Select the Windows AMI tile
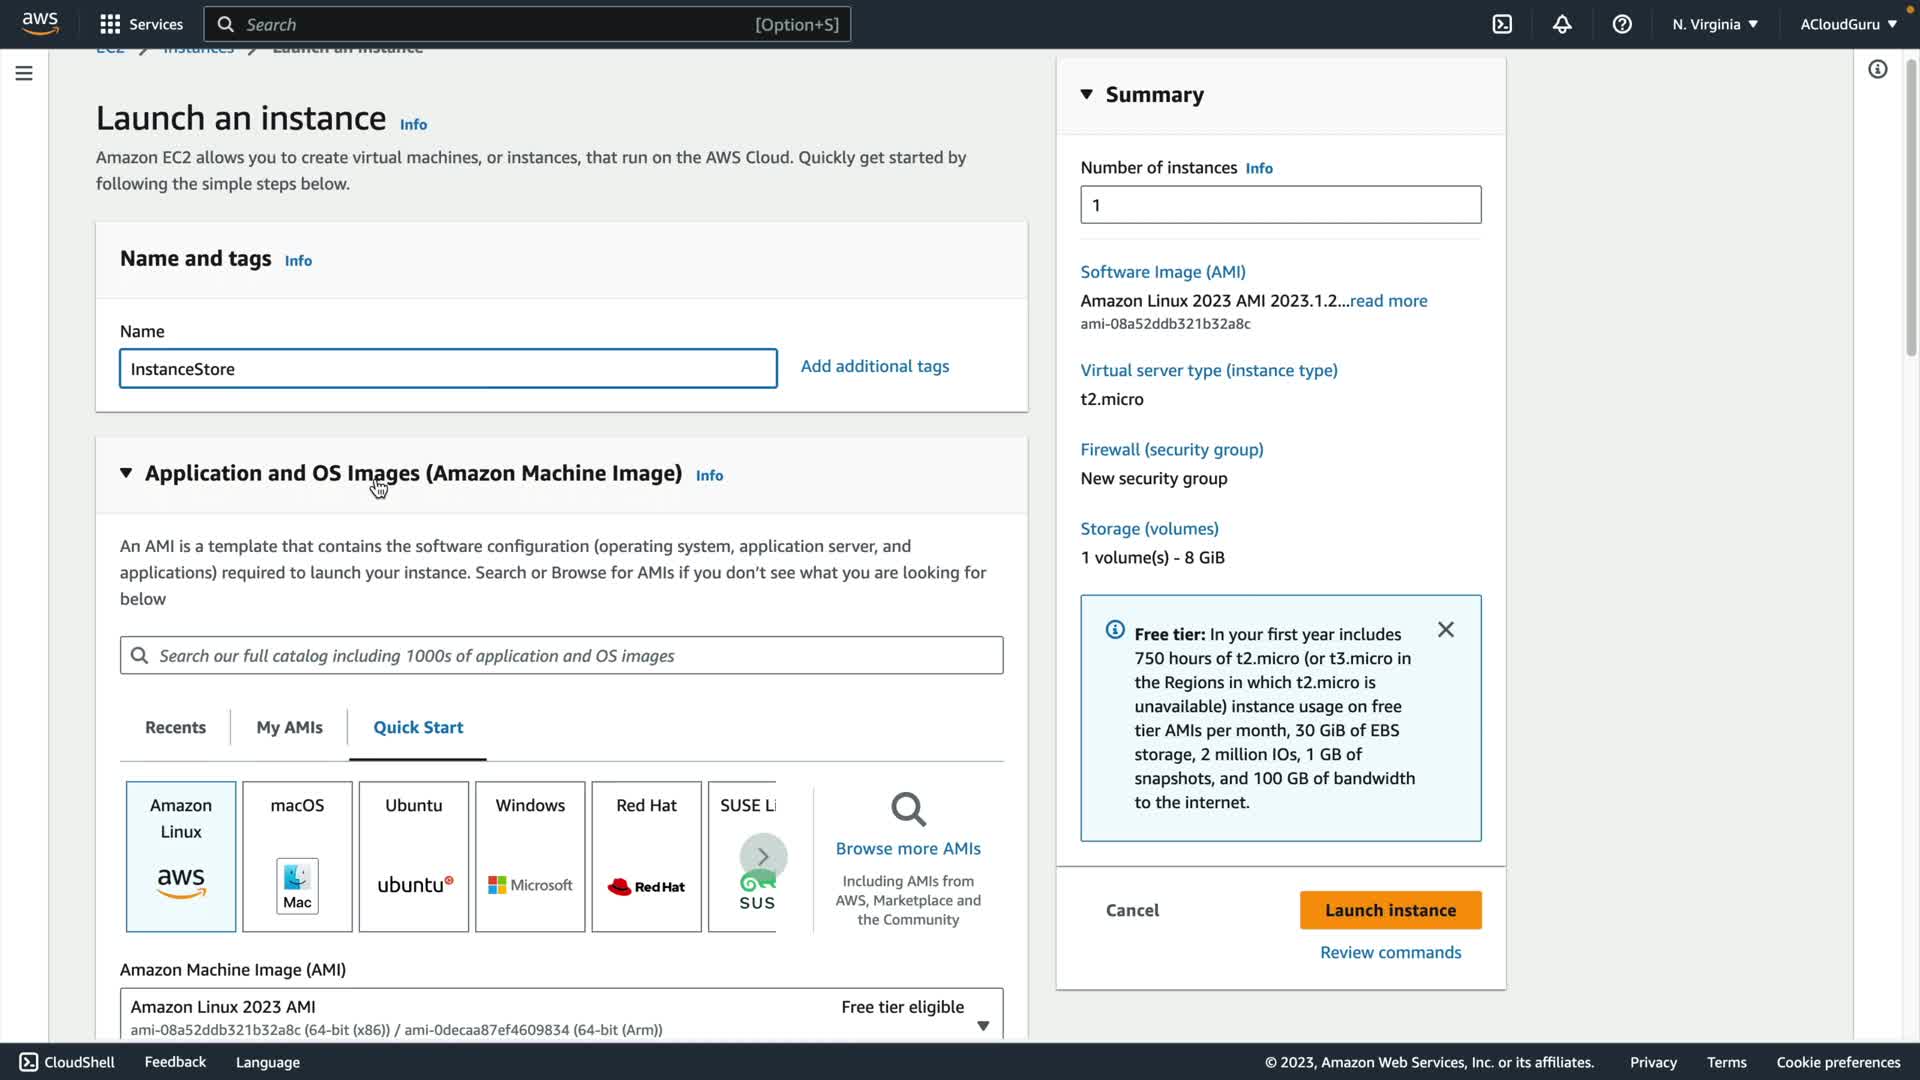Image resolution: width=1920 pixels, height=1080 pixels. [530, 856]
